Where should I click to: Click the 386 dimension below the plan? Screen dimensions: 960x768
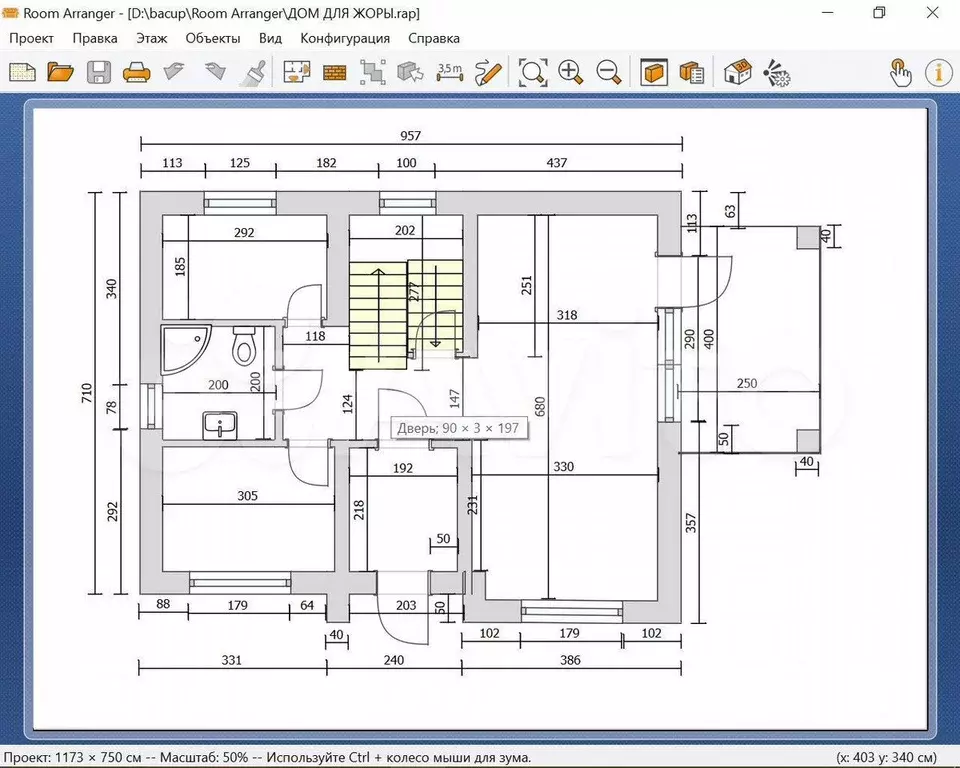(x=570, y=660)
